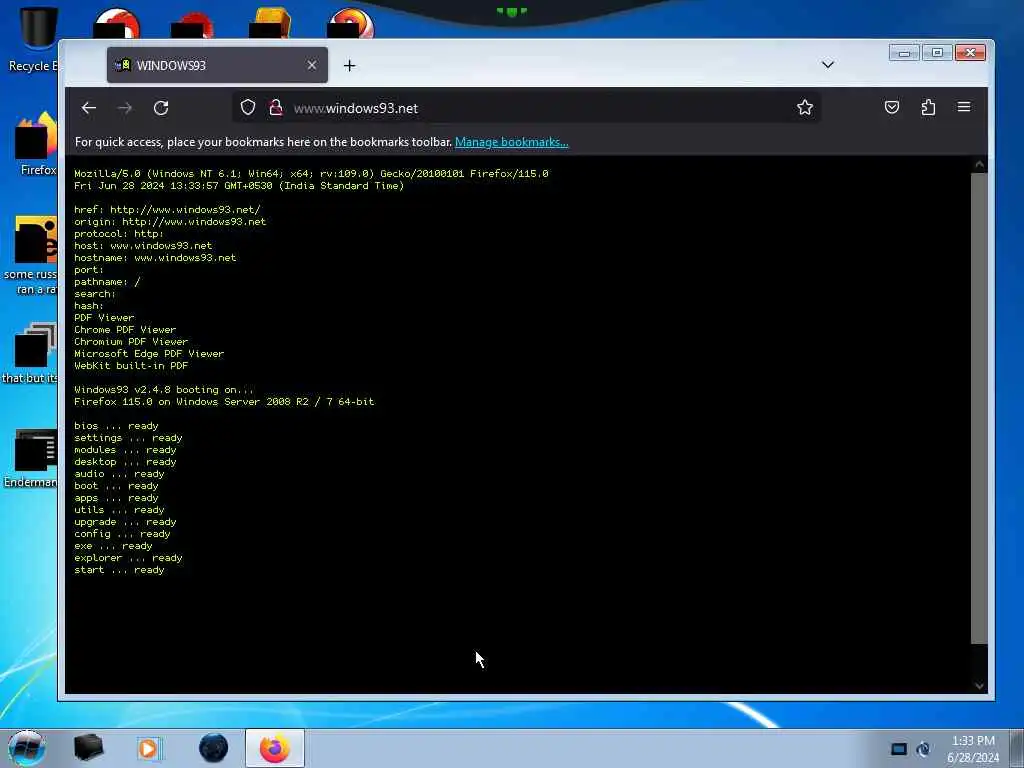Click the 'upgrade ... ready' line
Image resolution: width=1024 pixels, height=768 pixels.
click(125, 522)
